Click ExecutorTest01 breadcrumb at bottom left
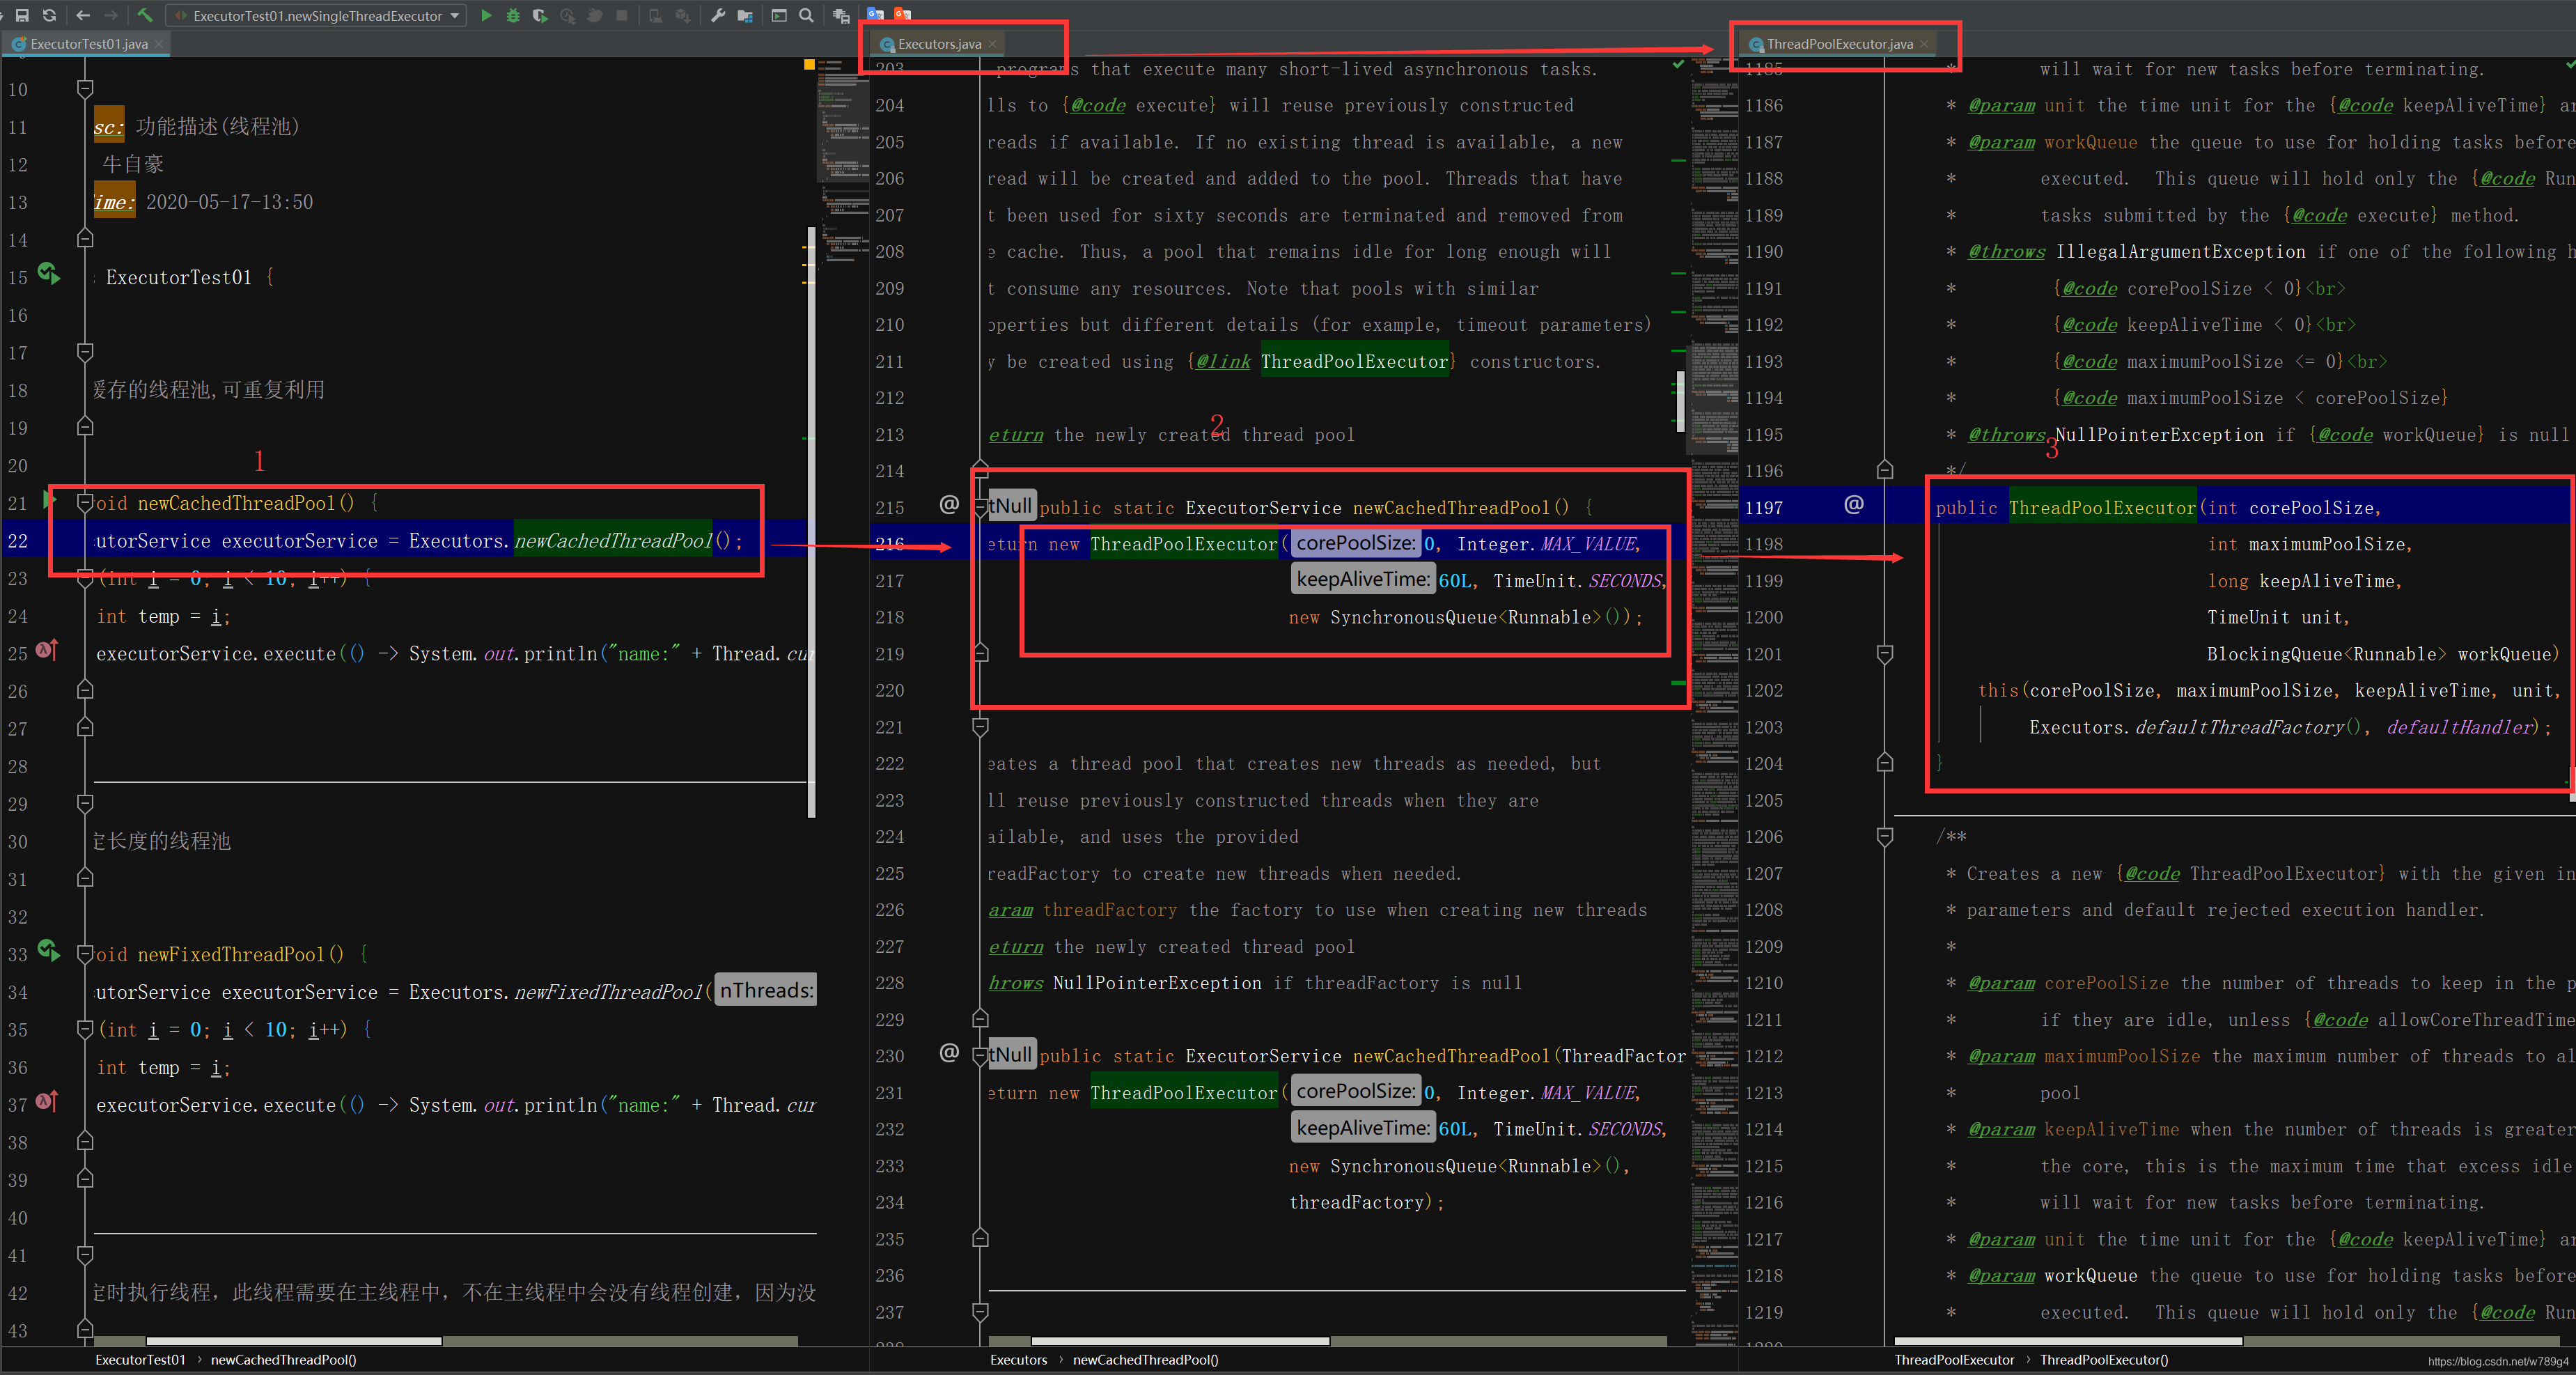The image size is (2576, 1375). point(140,1360)
